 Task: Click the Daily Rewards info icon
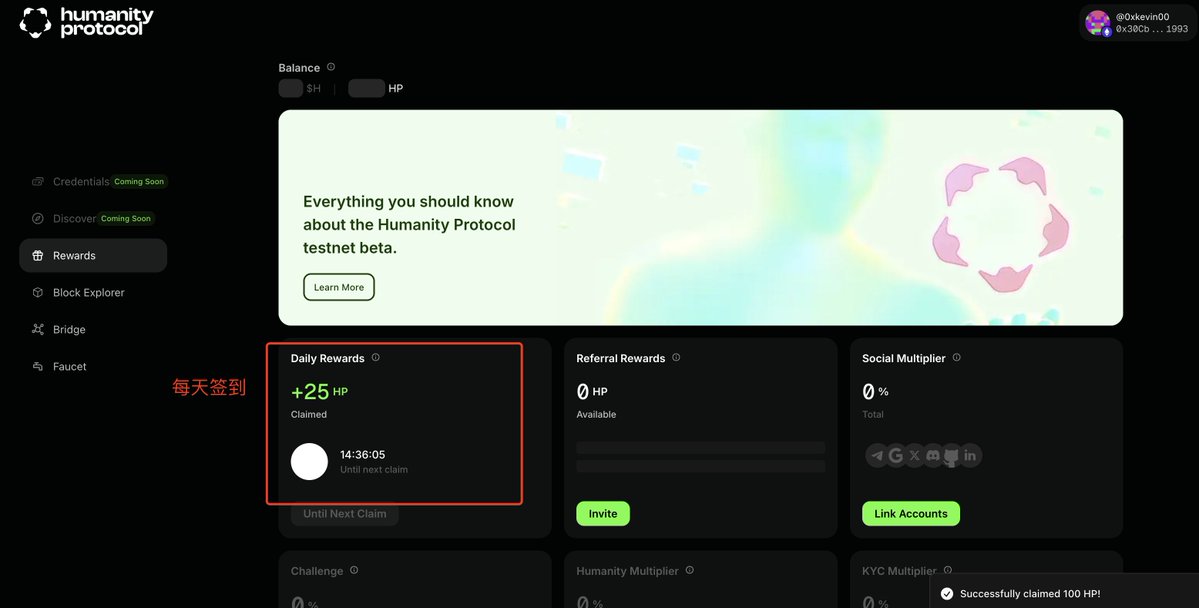tap(375, 357)
